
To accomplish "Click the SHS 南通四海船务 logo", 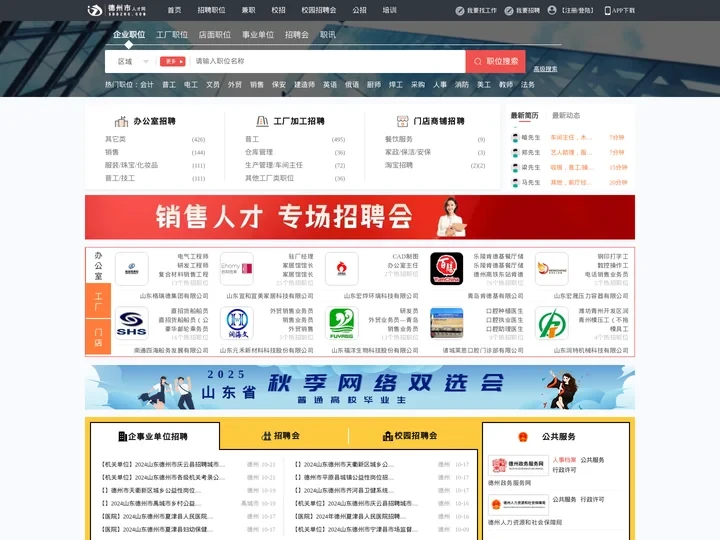I will coord(132,323).
